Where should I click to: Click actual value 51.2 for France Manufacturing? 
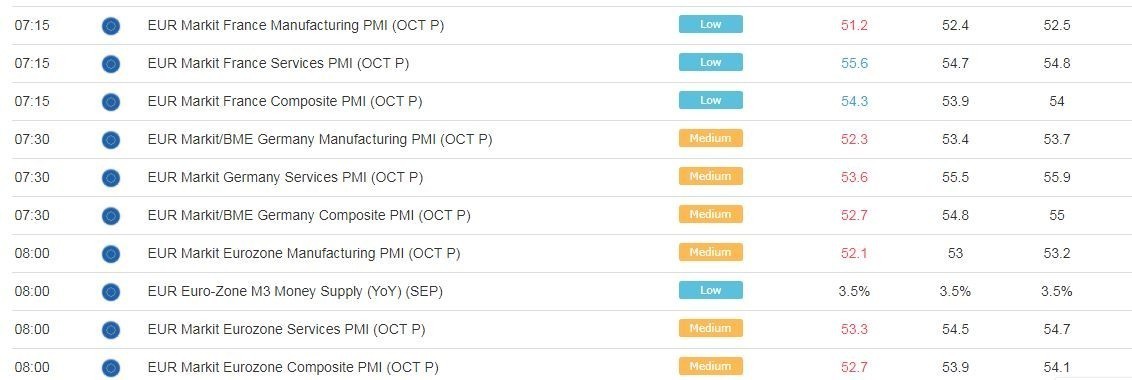click(x=854, y=25)
